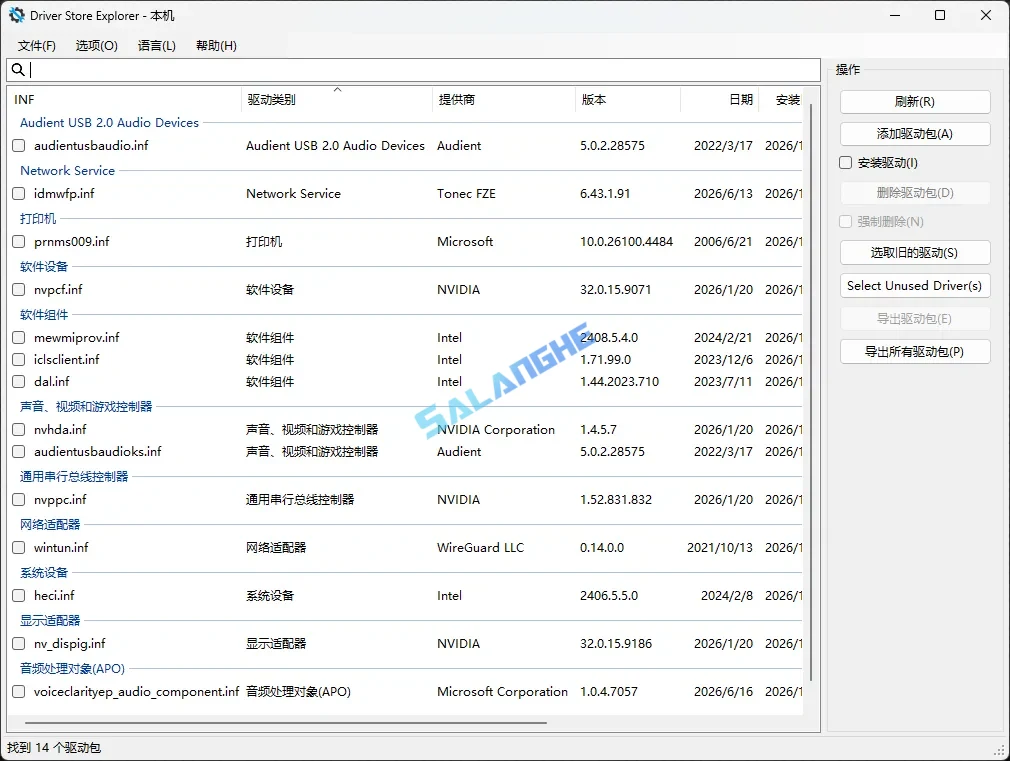Check the nvppc.inf checkbox
The height and width of the screenshot is (761, 1010).
19,499
